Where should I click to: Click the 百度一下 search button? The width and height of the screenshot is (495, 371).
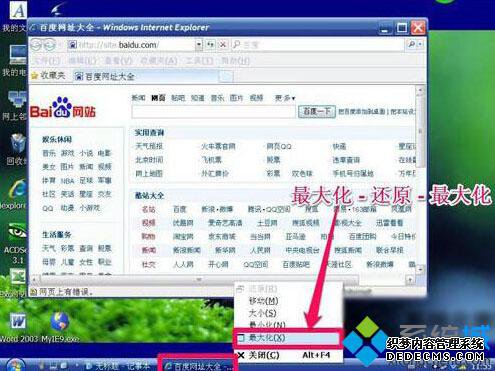317,112
